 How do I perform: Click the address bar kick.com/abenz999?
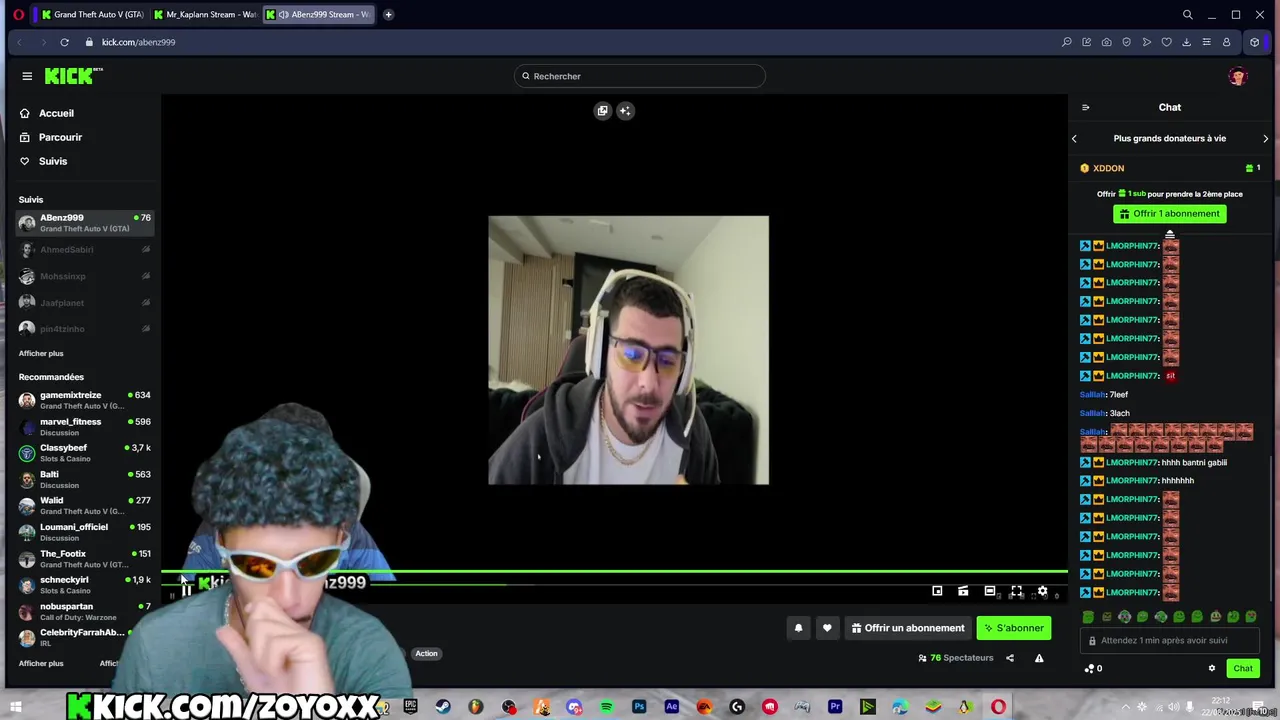tap(138, 42)
